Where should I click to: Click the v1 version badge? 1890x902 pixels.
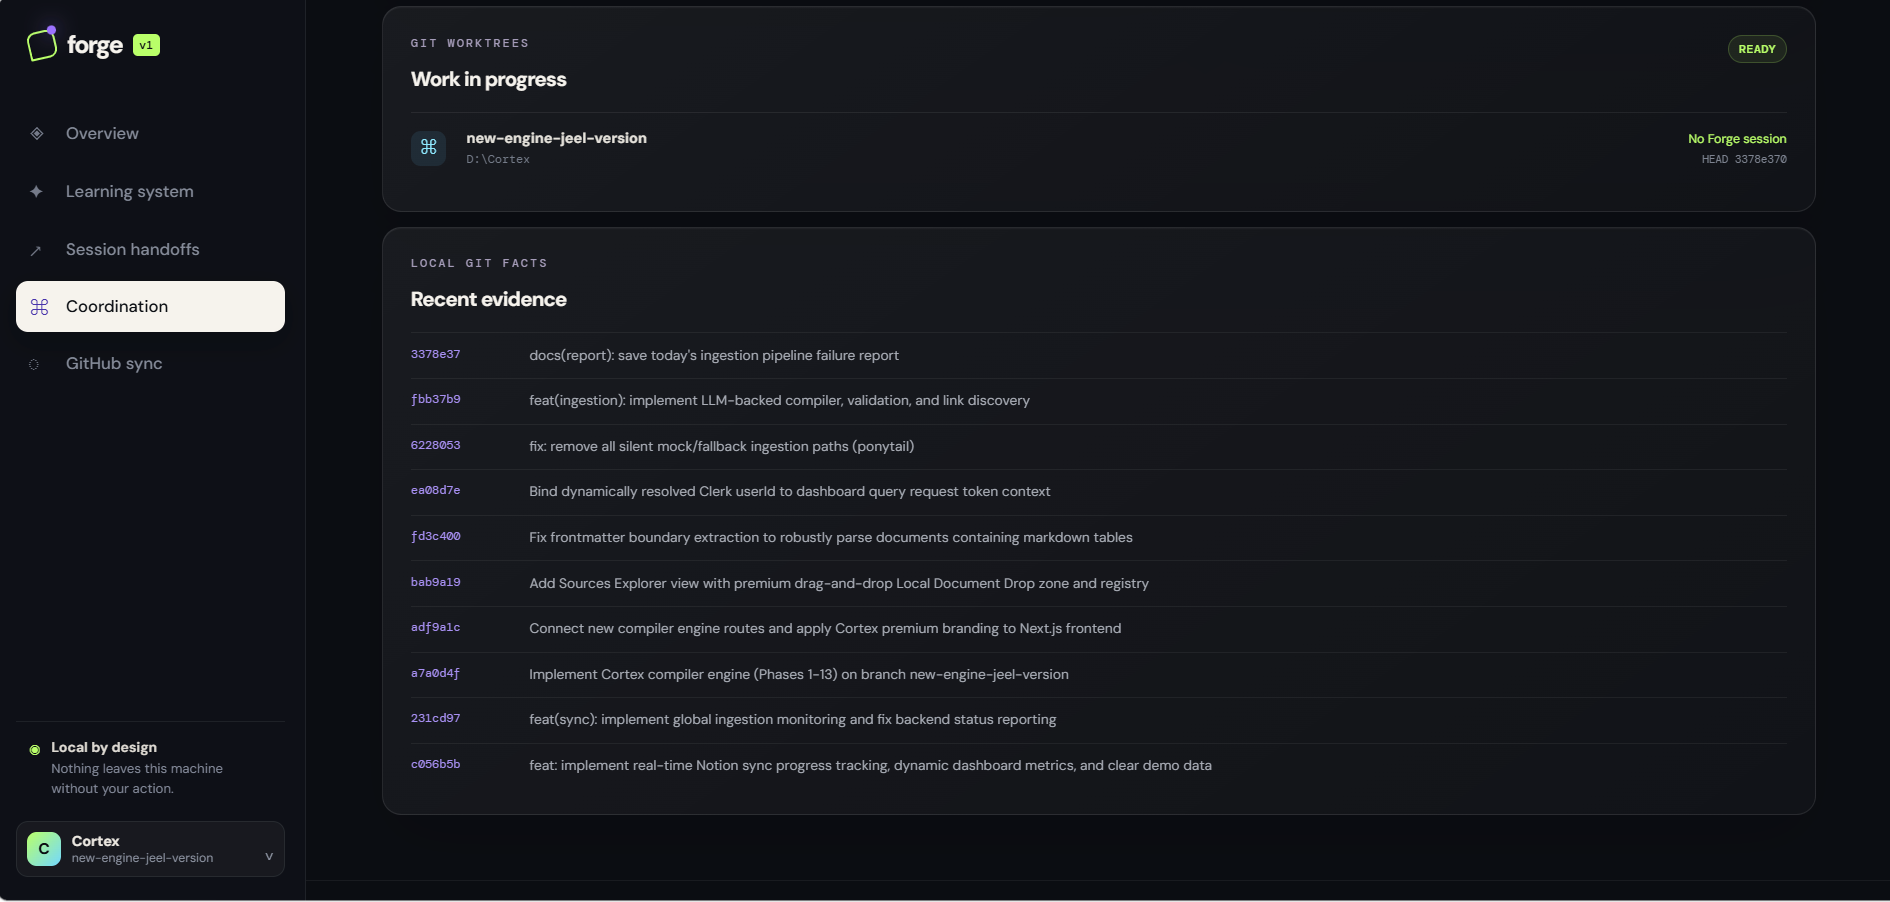[146, 45]
